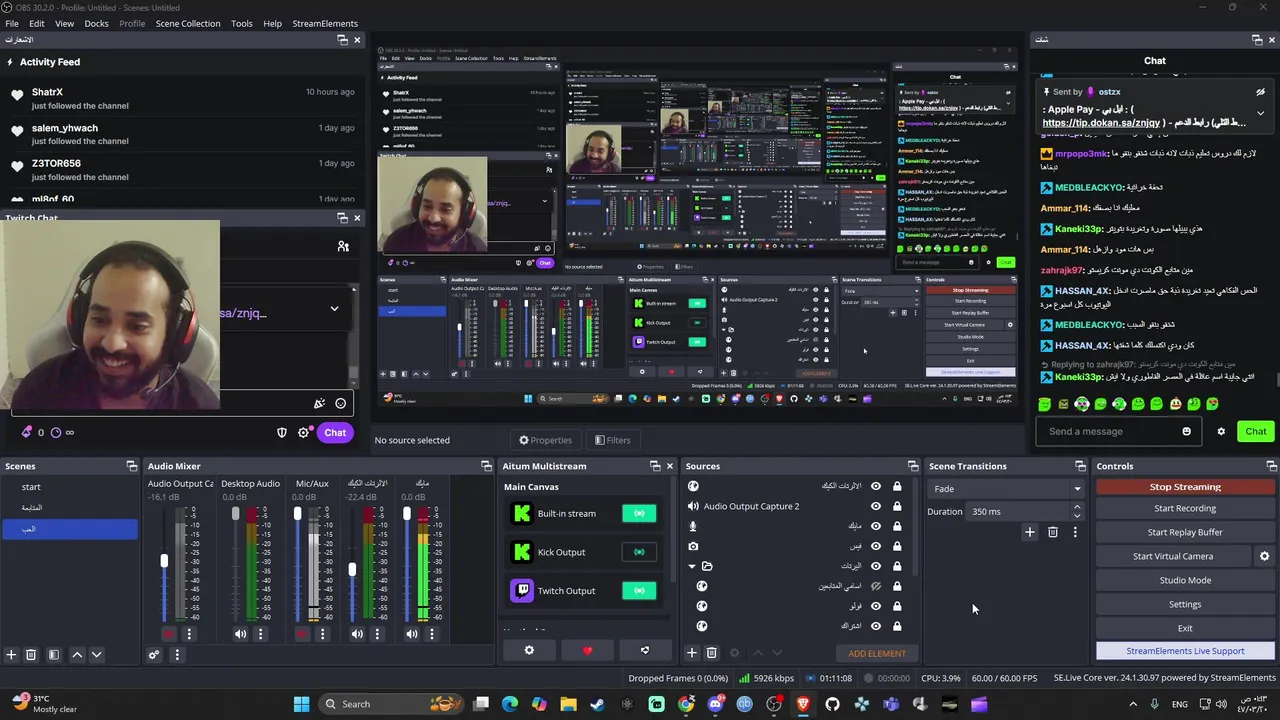
Task: Open Twitch Chat dock settings gear
Action: tap(304, 433)
